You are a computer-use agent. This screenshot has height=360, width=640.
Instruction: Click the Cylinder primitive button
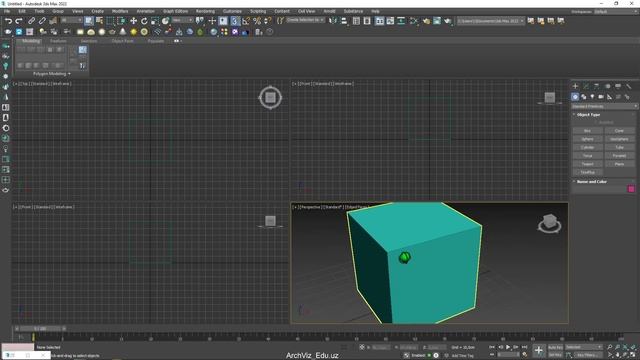point(587,147)
